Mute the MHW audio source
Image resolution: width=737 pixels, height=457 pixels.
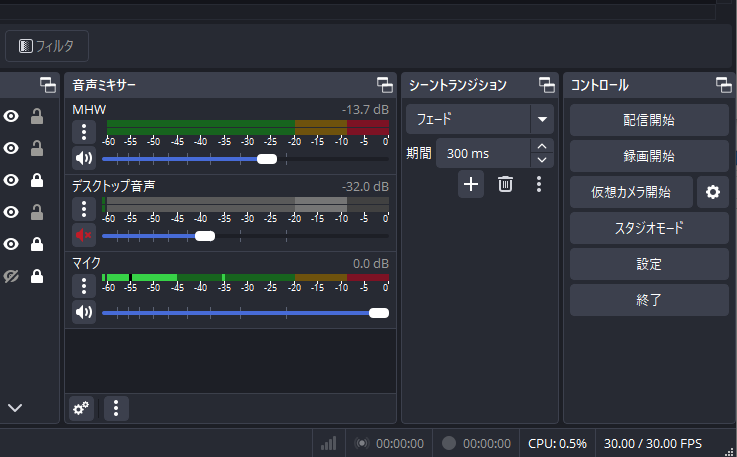pos(84,158)
